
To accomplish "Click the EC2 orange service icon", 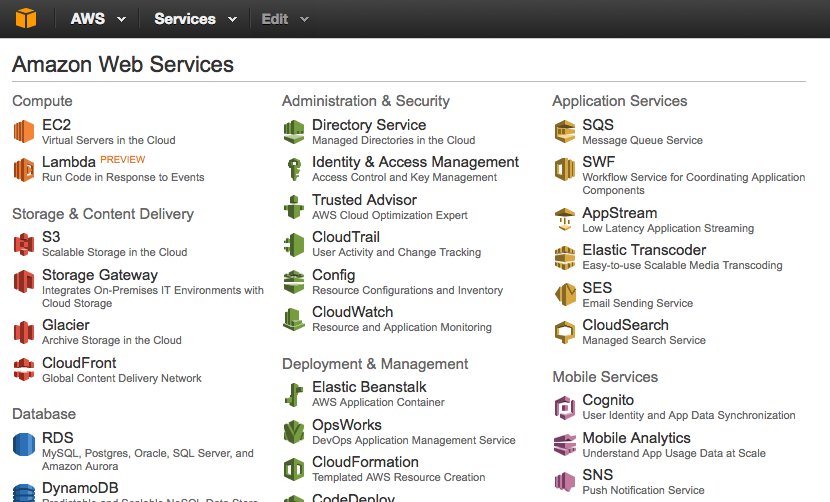I will pyautogui.click(x=24, y=131).
